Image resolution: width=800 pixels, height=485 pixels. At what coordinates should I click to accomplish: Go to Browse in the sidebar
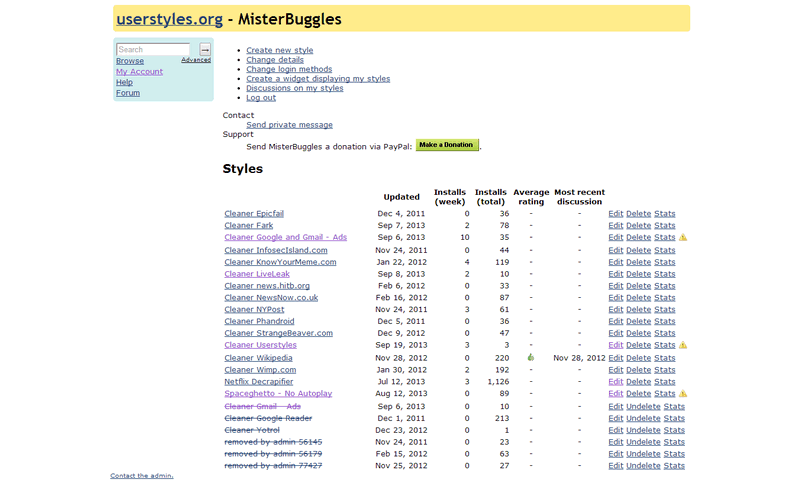[x=130, y=61]
